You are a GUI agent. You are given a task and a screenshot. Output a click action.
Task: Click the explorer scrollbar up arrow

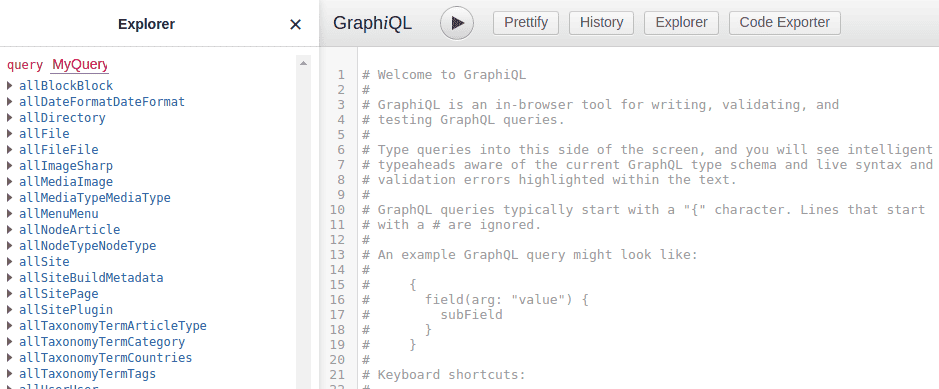(304, 63)
